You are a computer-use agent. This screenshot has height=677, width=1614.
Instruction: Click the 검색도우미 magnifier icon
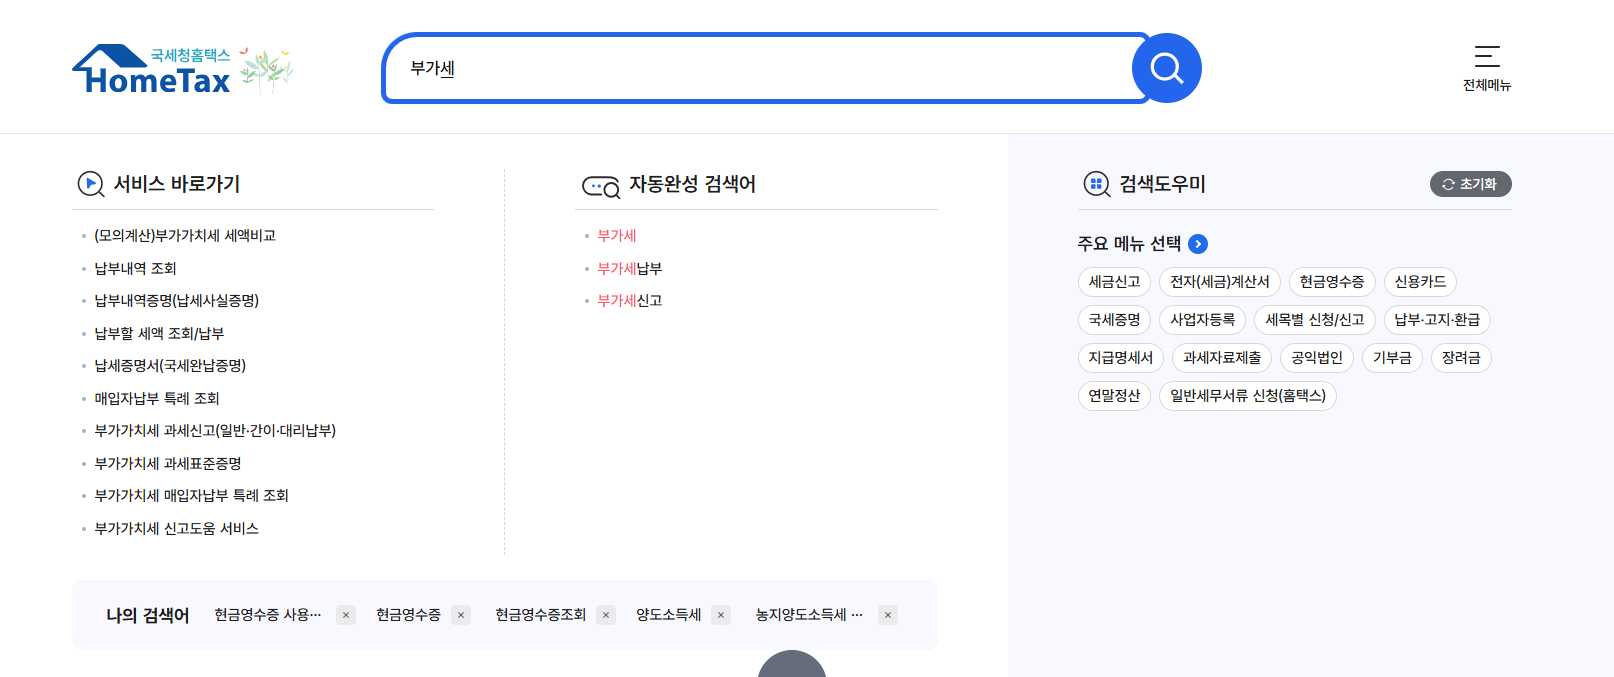click(1097, 184)
